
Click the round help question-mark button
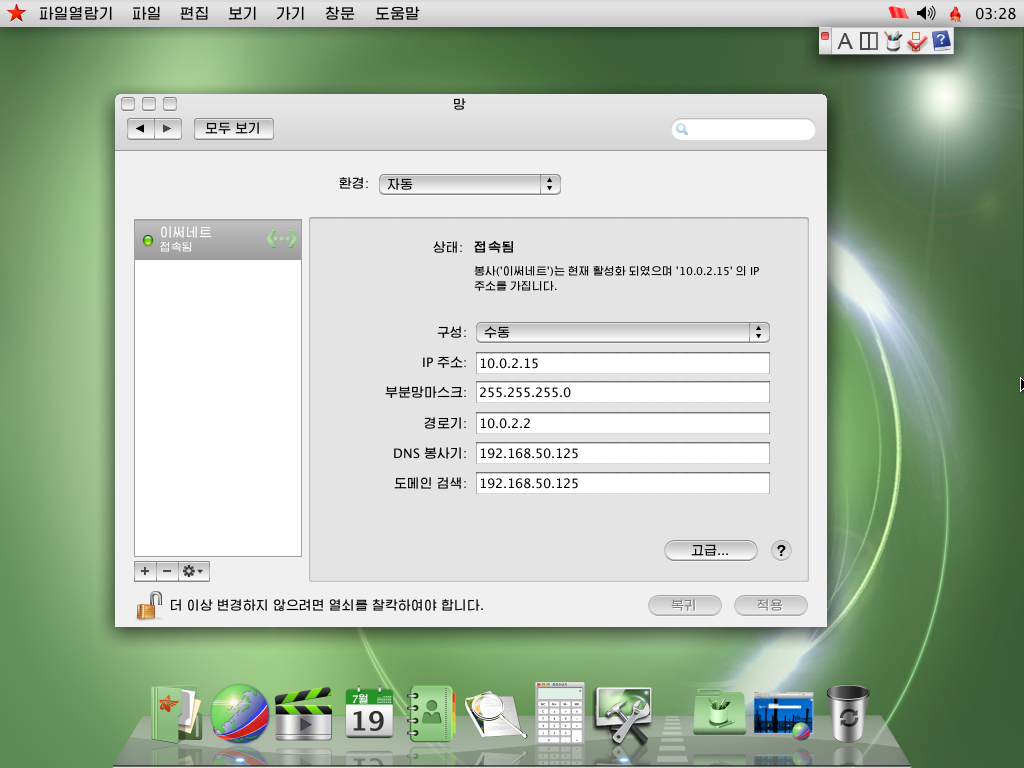781,551
